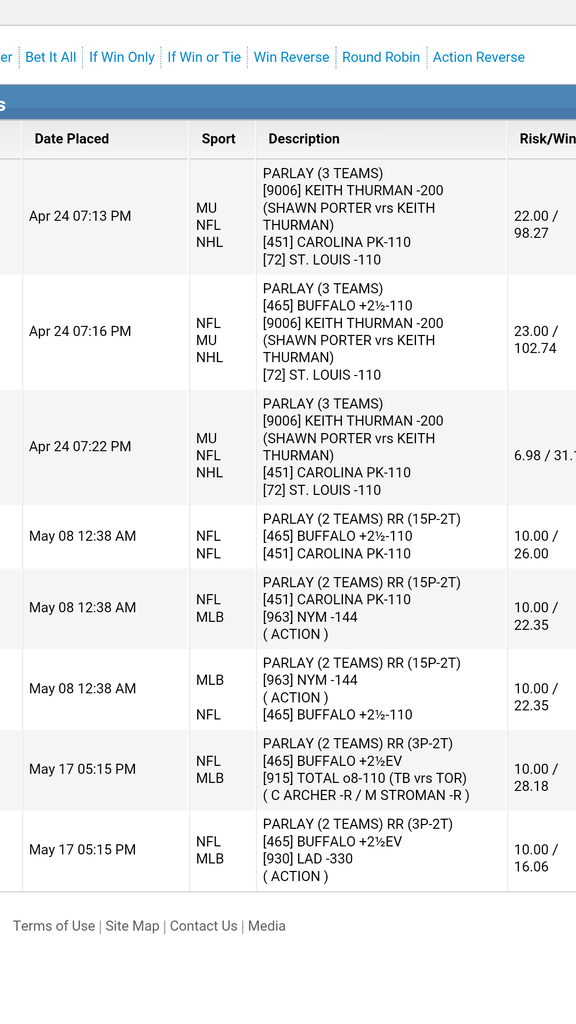Click the Risk/Win column header
Screen dimensions: 576x1024
click(547, 138)
